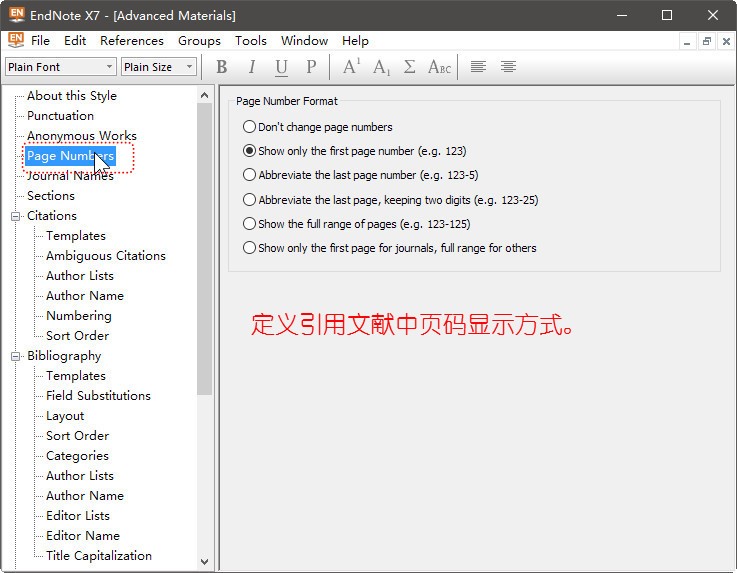Open Field Substitutions under Bibliography
Viewport: 737px width, 573px height.
tap(98, 396)
